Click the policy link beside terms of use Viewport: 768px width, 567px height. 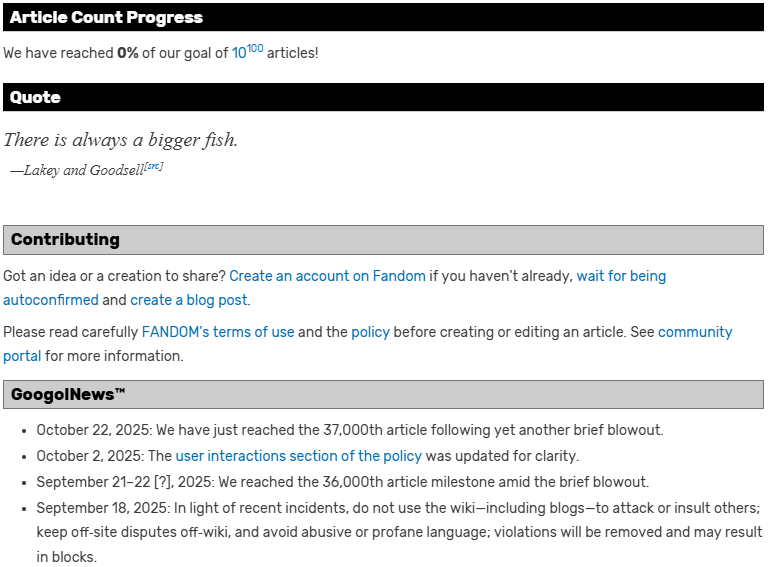[x=370, y=332]
